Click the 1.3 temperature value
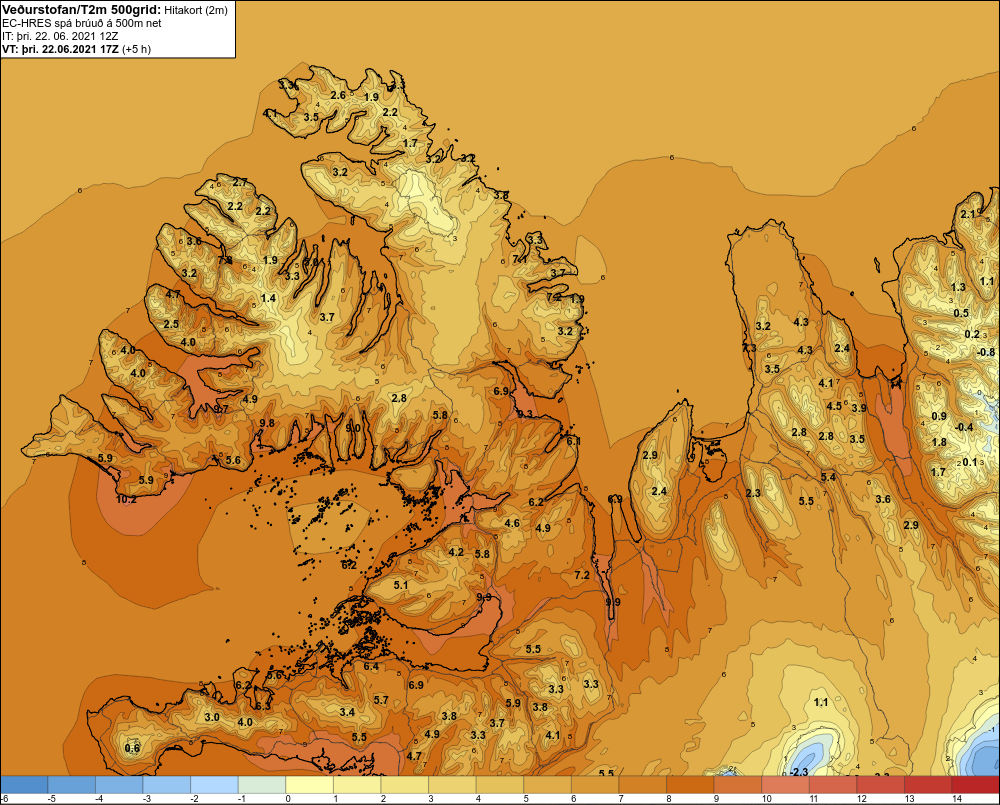The height and width of the screenshot is (805, 1000). (x=958, y=287)
